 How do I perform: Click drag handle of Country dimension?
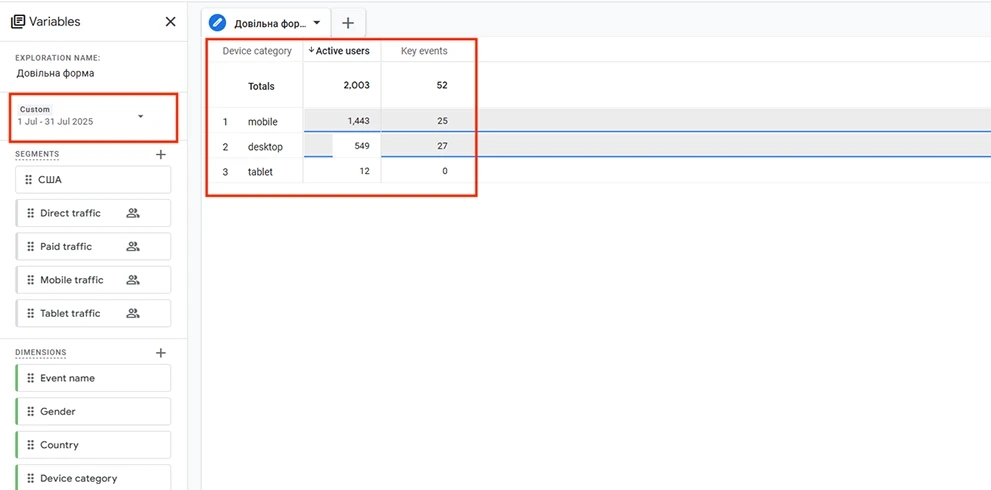coord(30,445)
